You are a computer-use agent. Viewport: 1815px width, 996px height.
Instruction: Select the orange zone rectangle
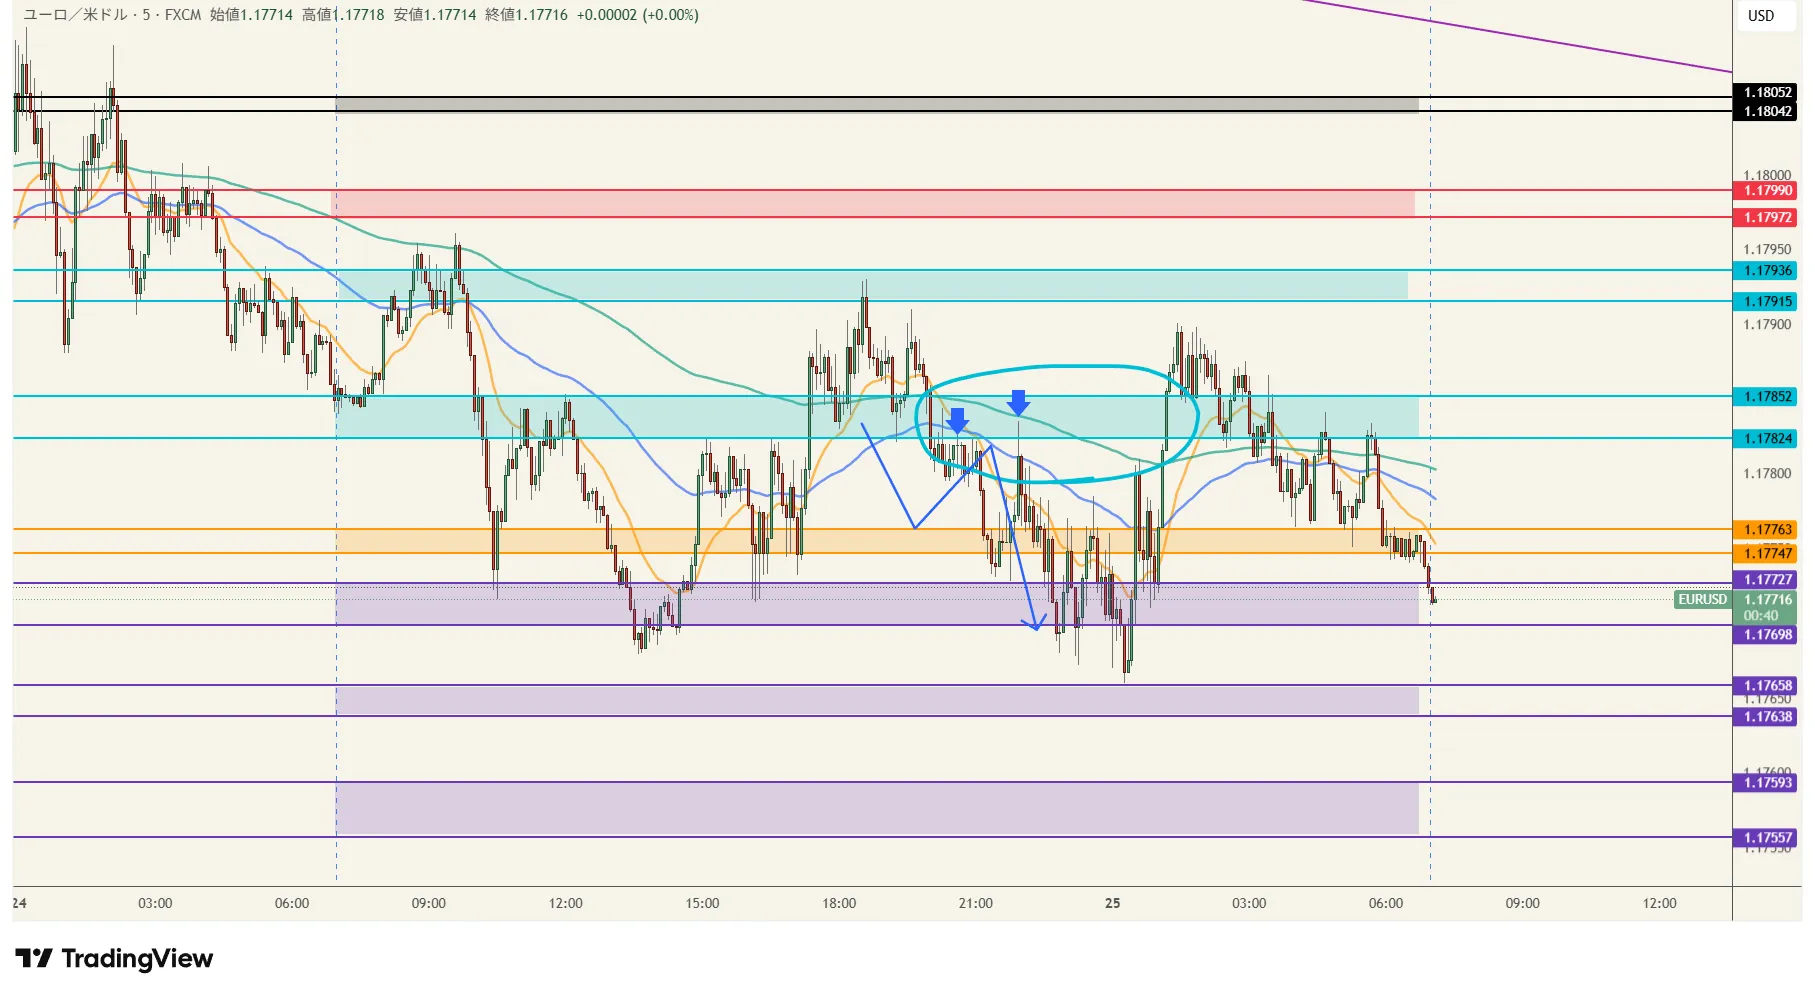click(x=877, y=541)
